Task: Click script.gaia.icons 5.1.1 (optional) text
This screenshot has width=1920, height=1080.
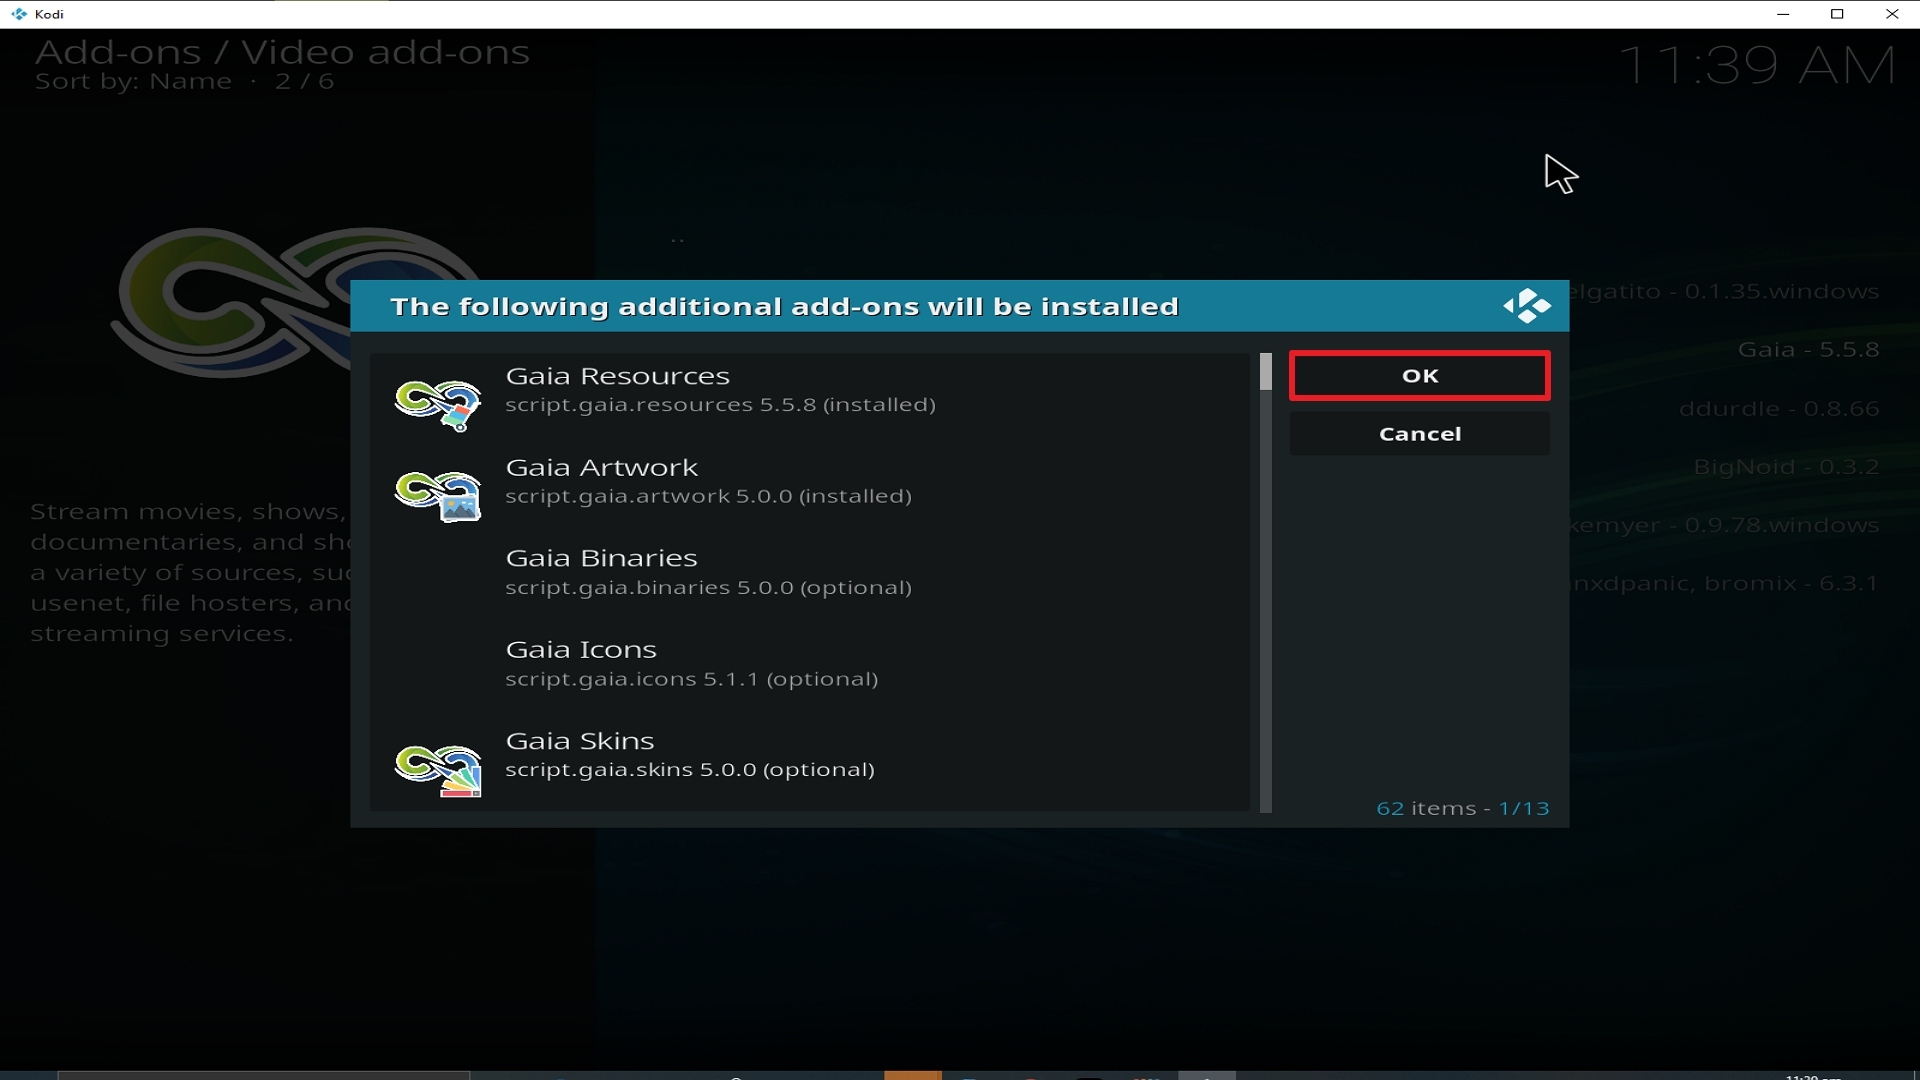Action: tap(691, 679)
